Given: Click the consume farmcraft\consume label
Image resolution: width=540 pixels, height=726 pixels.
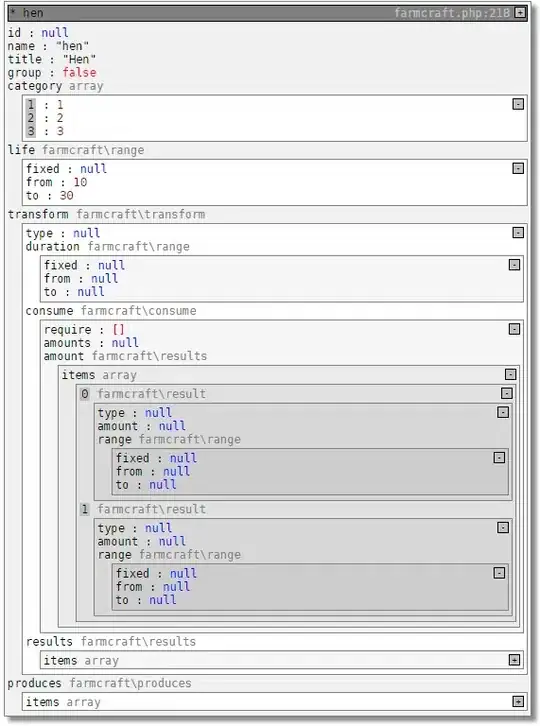Looking at the screenshot, I should (111, 311).
